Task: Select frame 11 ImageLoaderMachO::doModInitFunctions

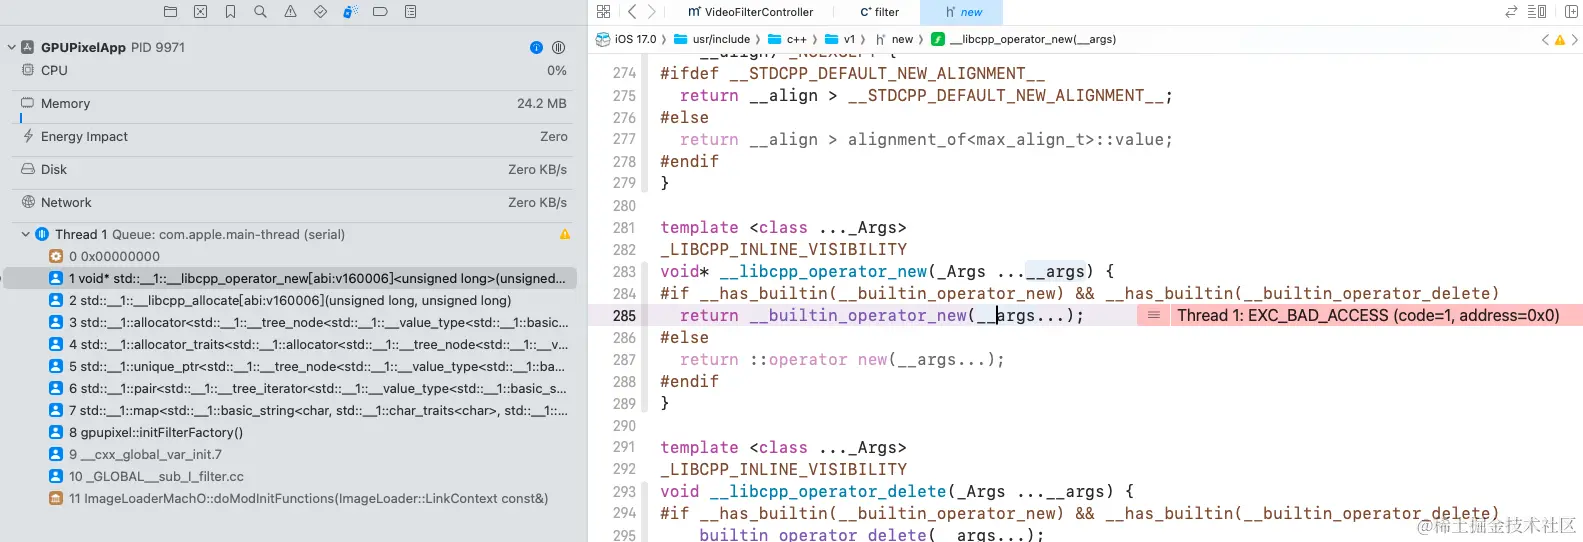Action: click(294, 498)
